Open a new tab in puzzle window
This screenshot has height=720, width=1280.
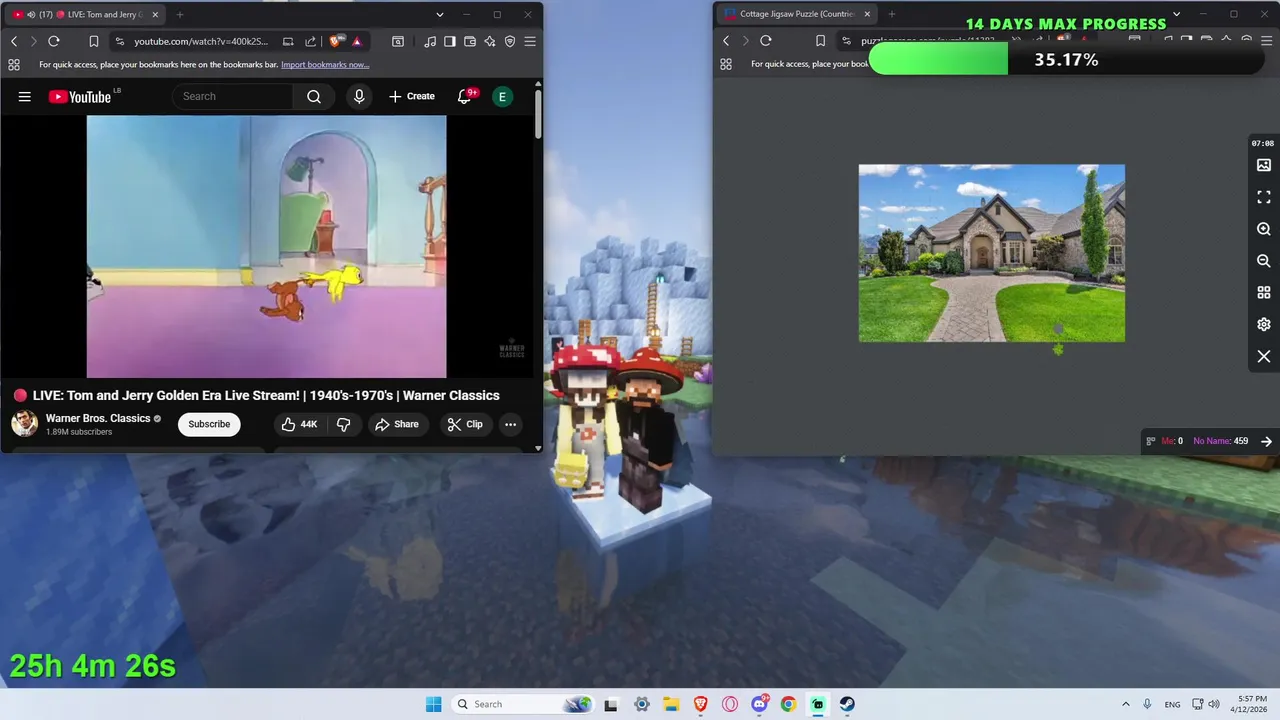[x=891, y=14]
